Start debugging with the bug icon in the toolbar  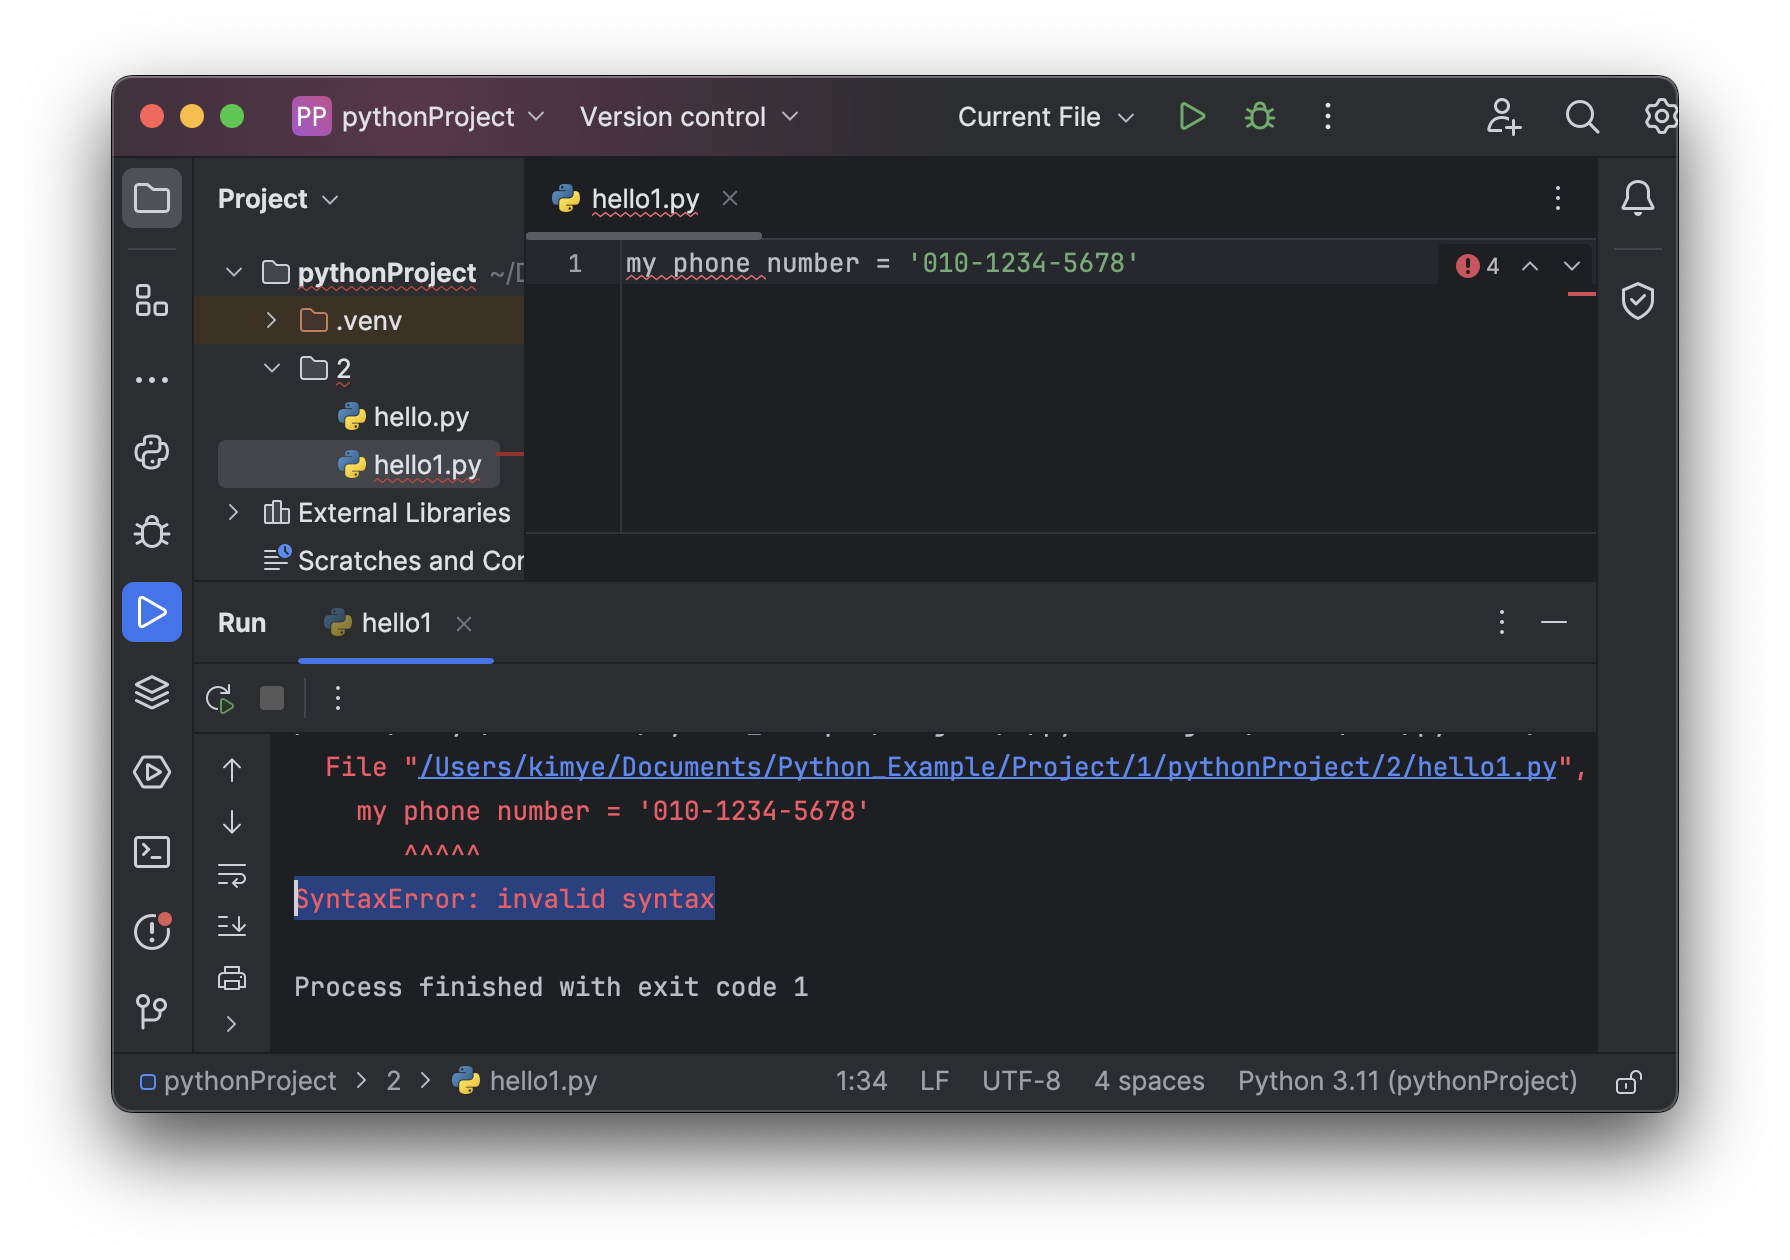[x=1259, y=117]
